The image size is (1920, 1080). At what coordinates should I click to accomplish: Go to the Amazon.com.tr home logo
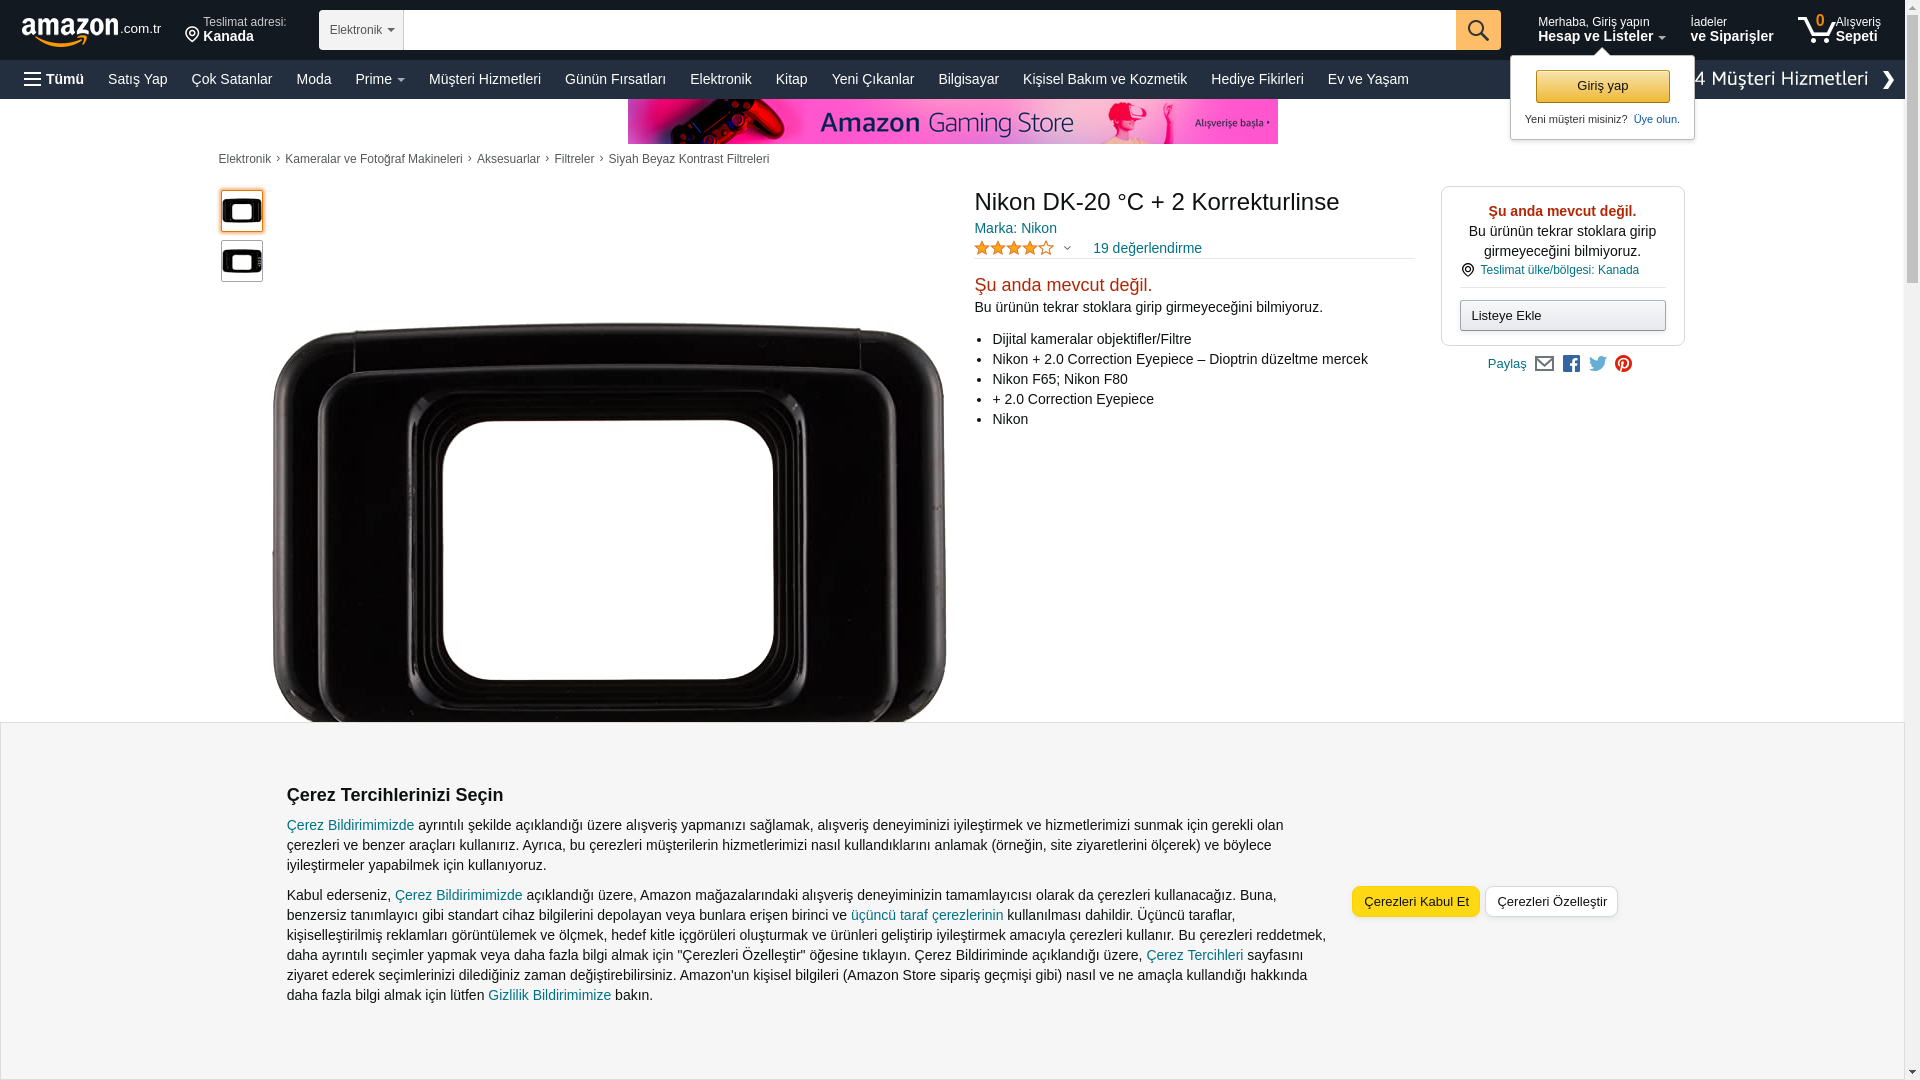(x=91, y=31)
